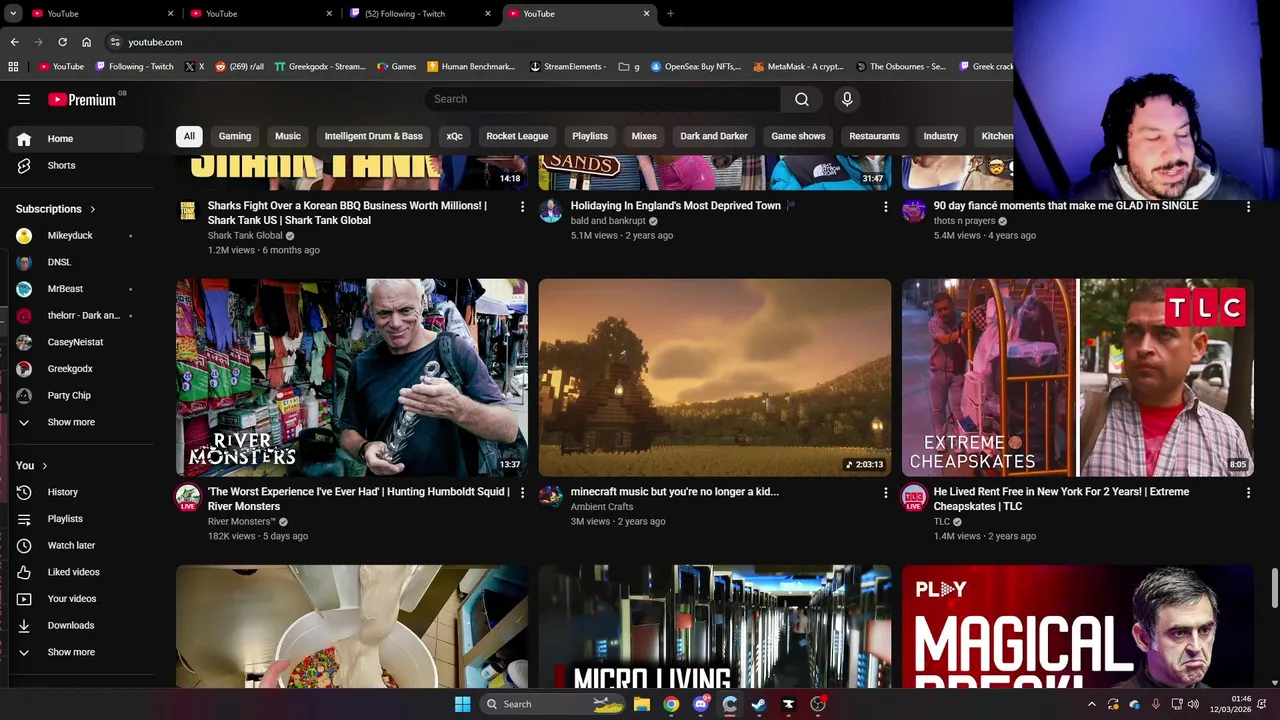
Task: Show hidden system tray icons
Action: tap(1091, 704)
